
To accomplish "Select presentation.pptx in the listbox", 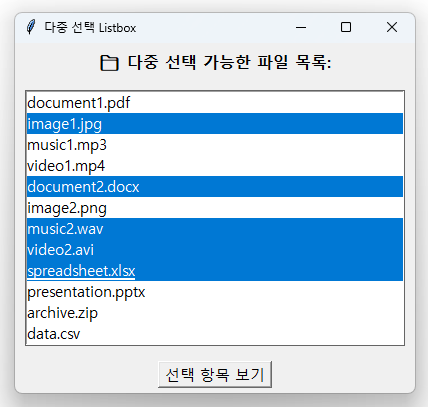I will [215, 292].
